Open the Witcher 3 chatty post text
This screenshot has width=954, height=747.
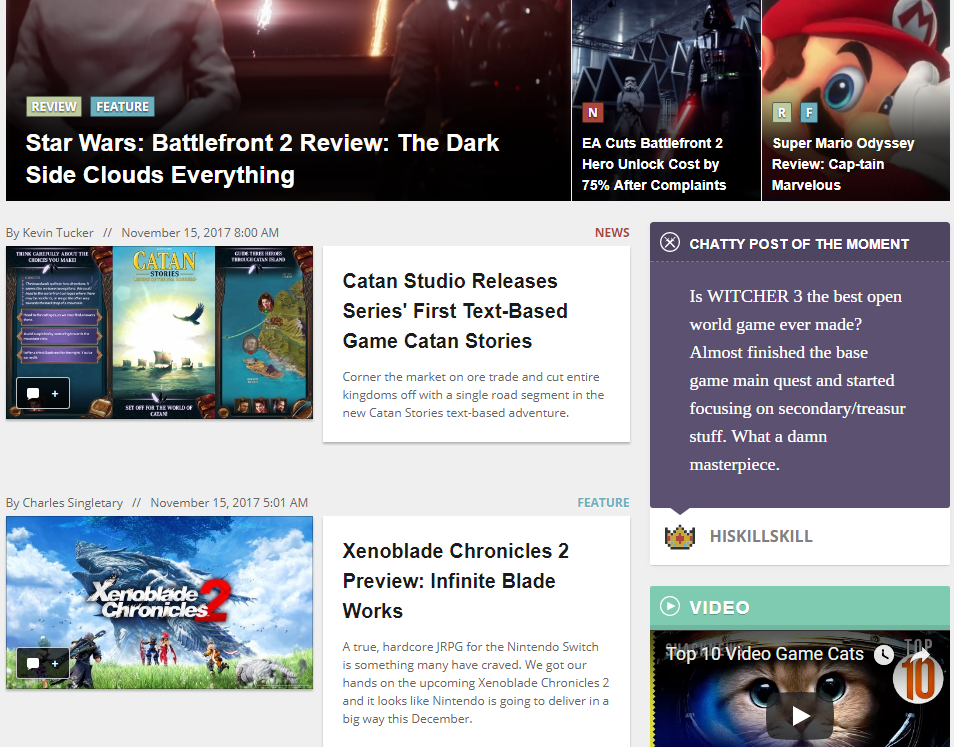(x=797, y=380)
